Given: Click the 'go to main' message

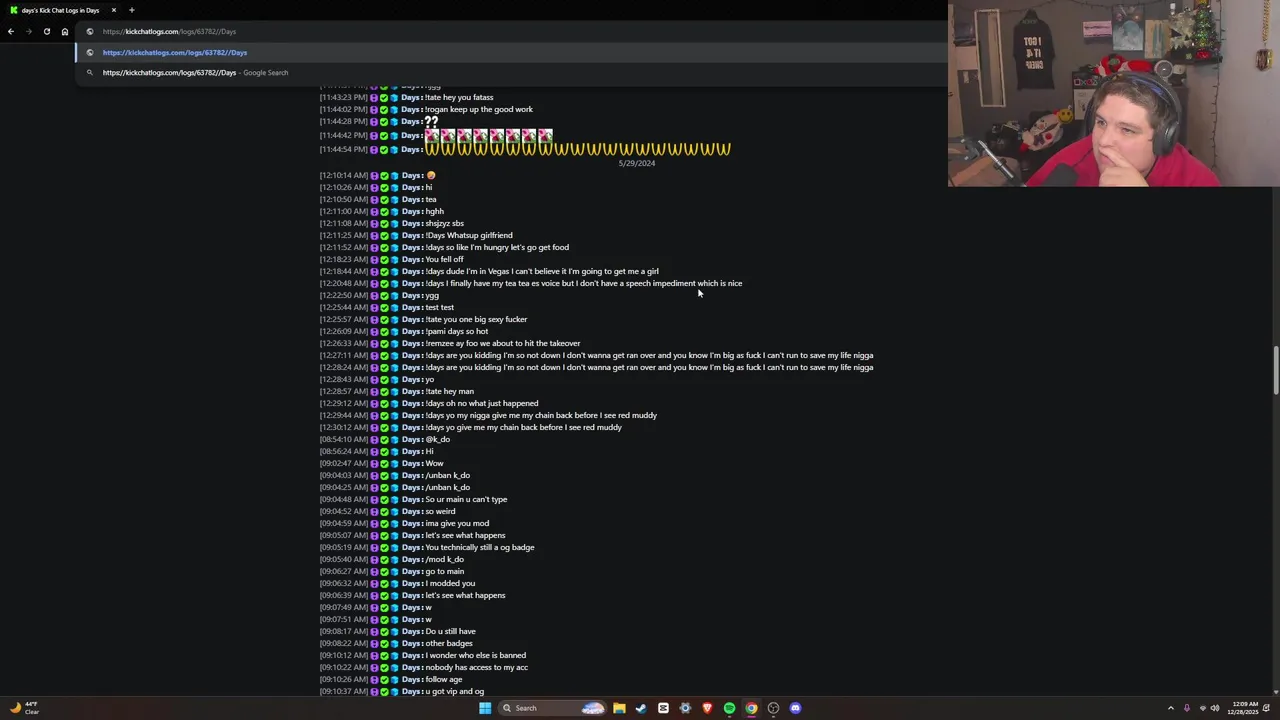Looking at the screenshot, I should (444, 571).
